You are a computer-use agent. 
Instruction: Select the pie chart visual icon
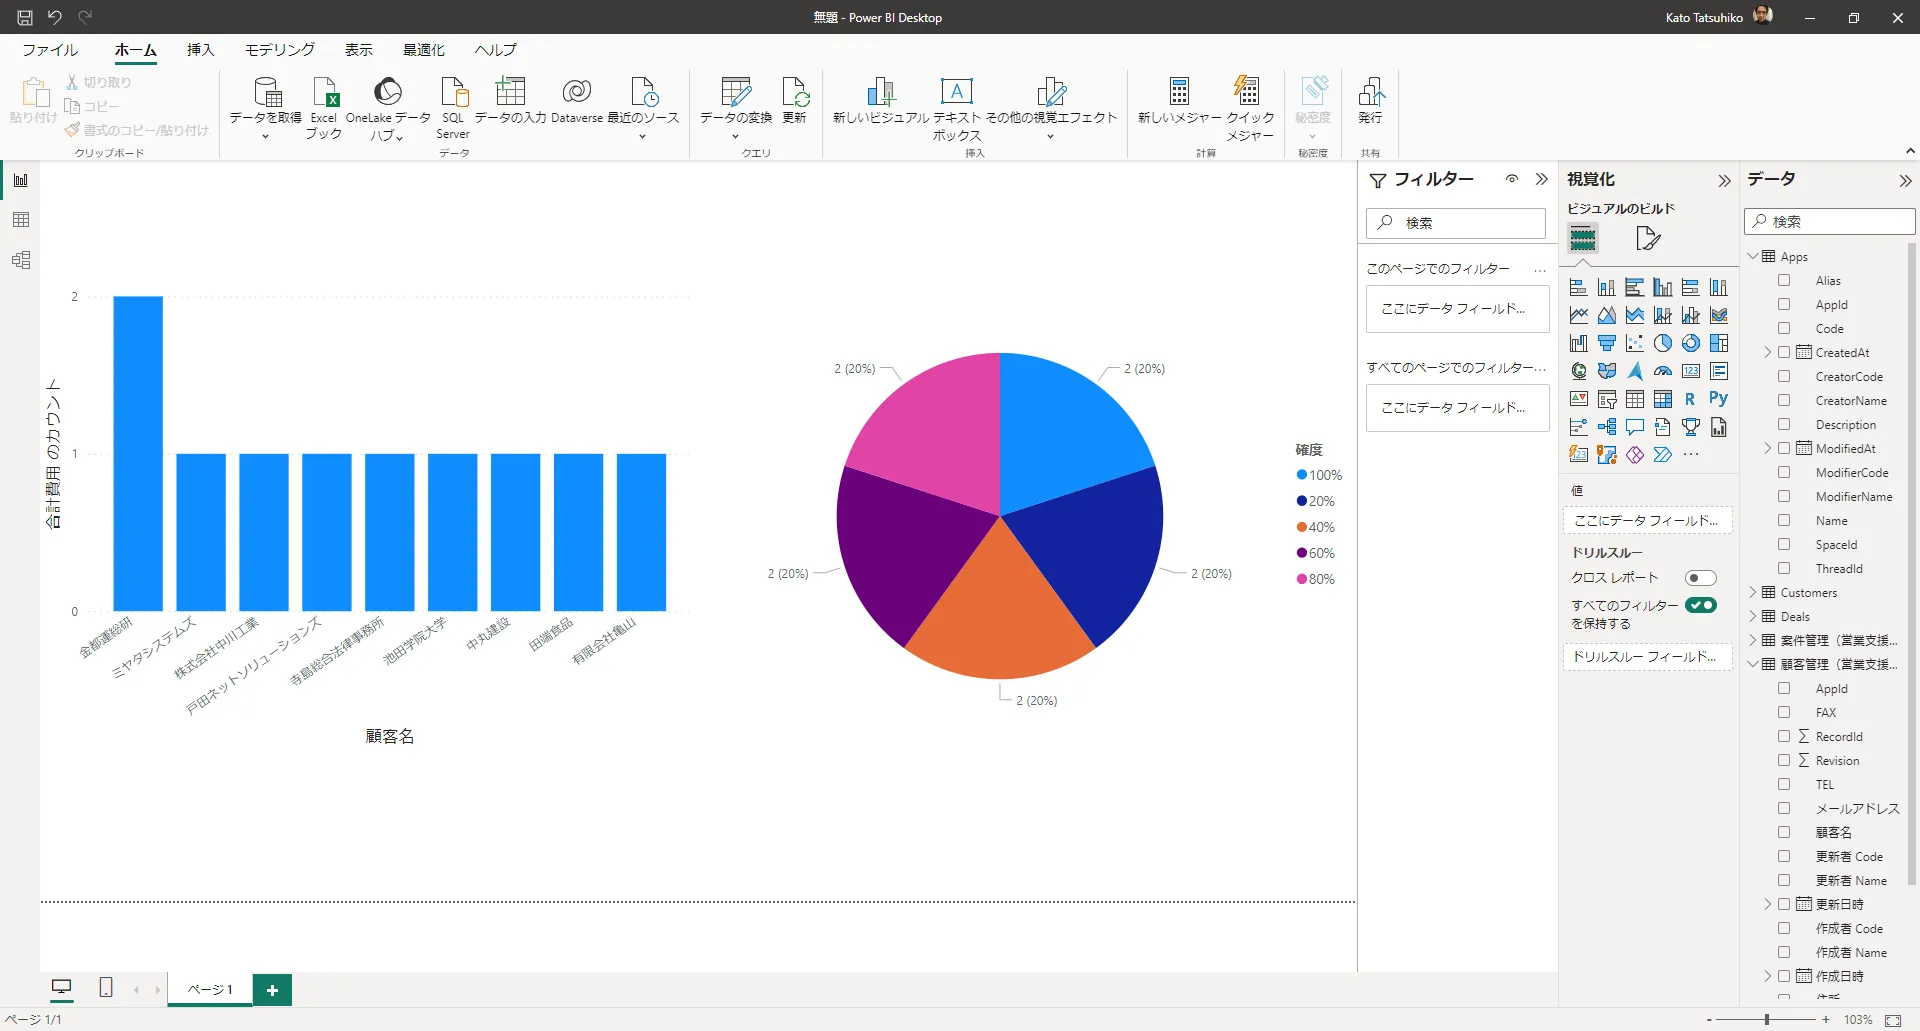[1663, 343]
